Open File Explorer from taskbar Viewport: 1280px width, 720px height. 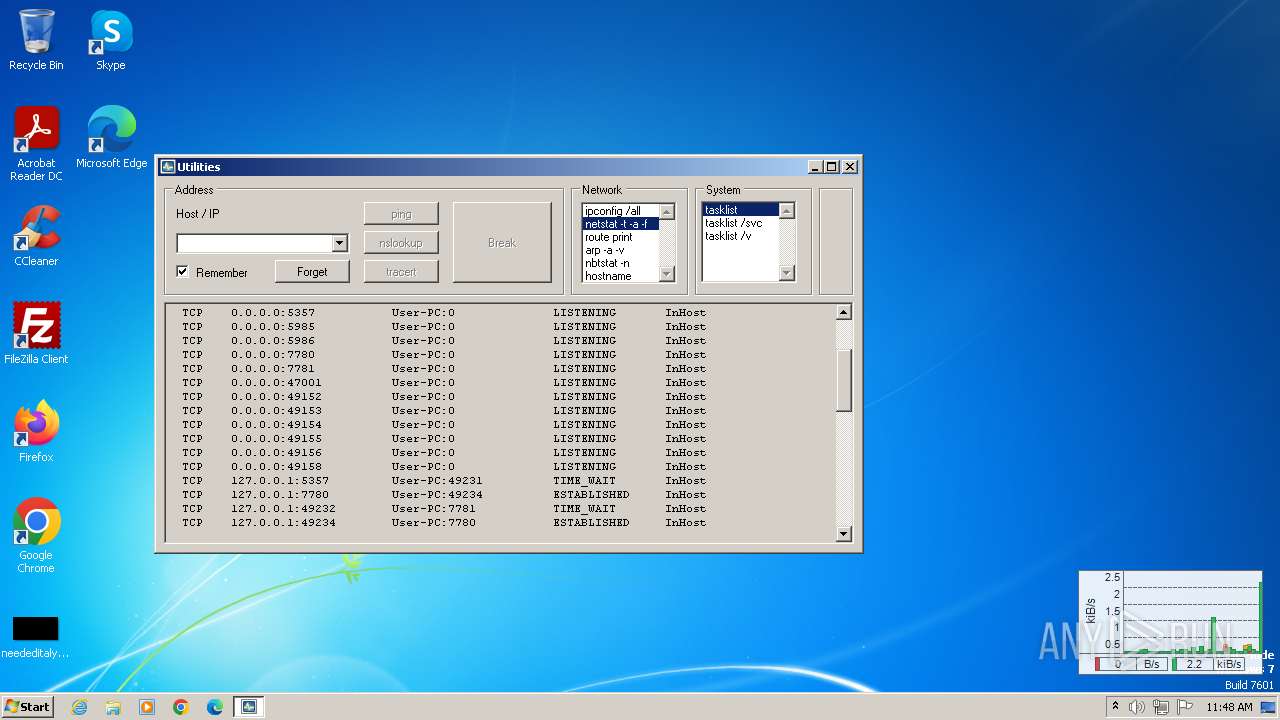[x=113, y=707]
